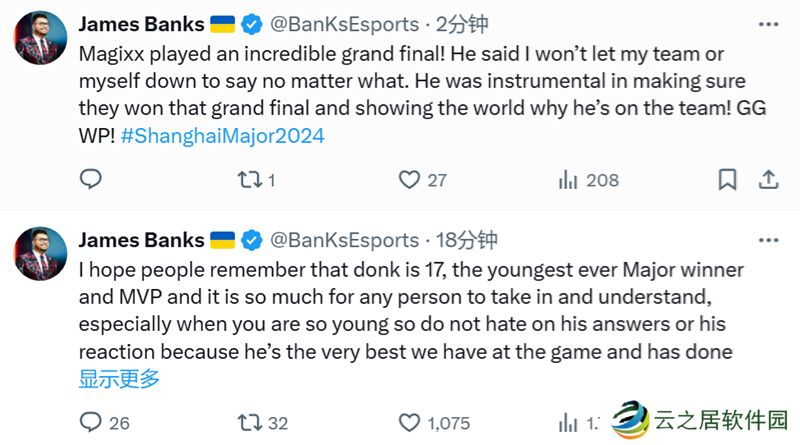Open @BanKsEsports handle on the Magixx tweet
Viewport: 800px width, 445px height.
point(345,24)
